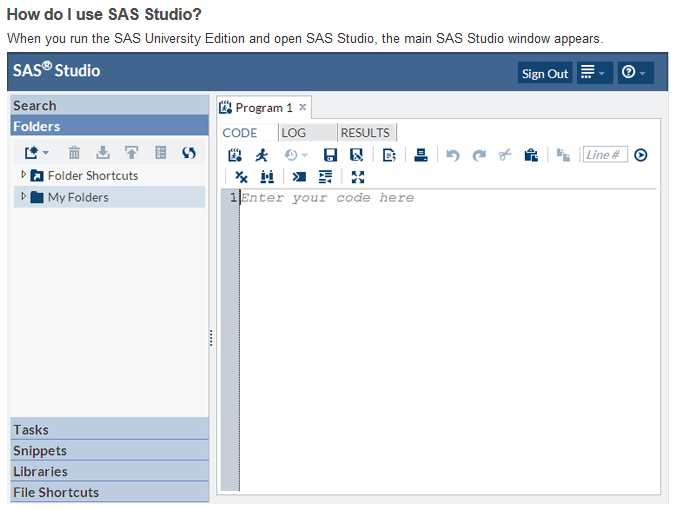Click the navigation pane splitter handle
The image size is (676, 510).
(x=211, y=338)
